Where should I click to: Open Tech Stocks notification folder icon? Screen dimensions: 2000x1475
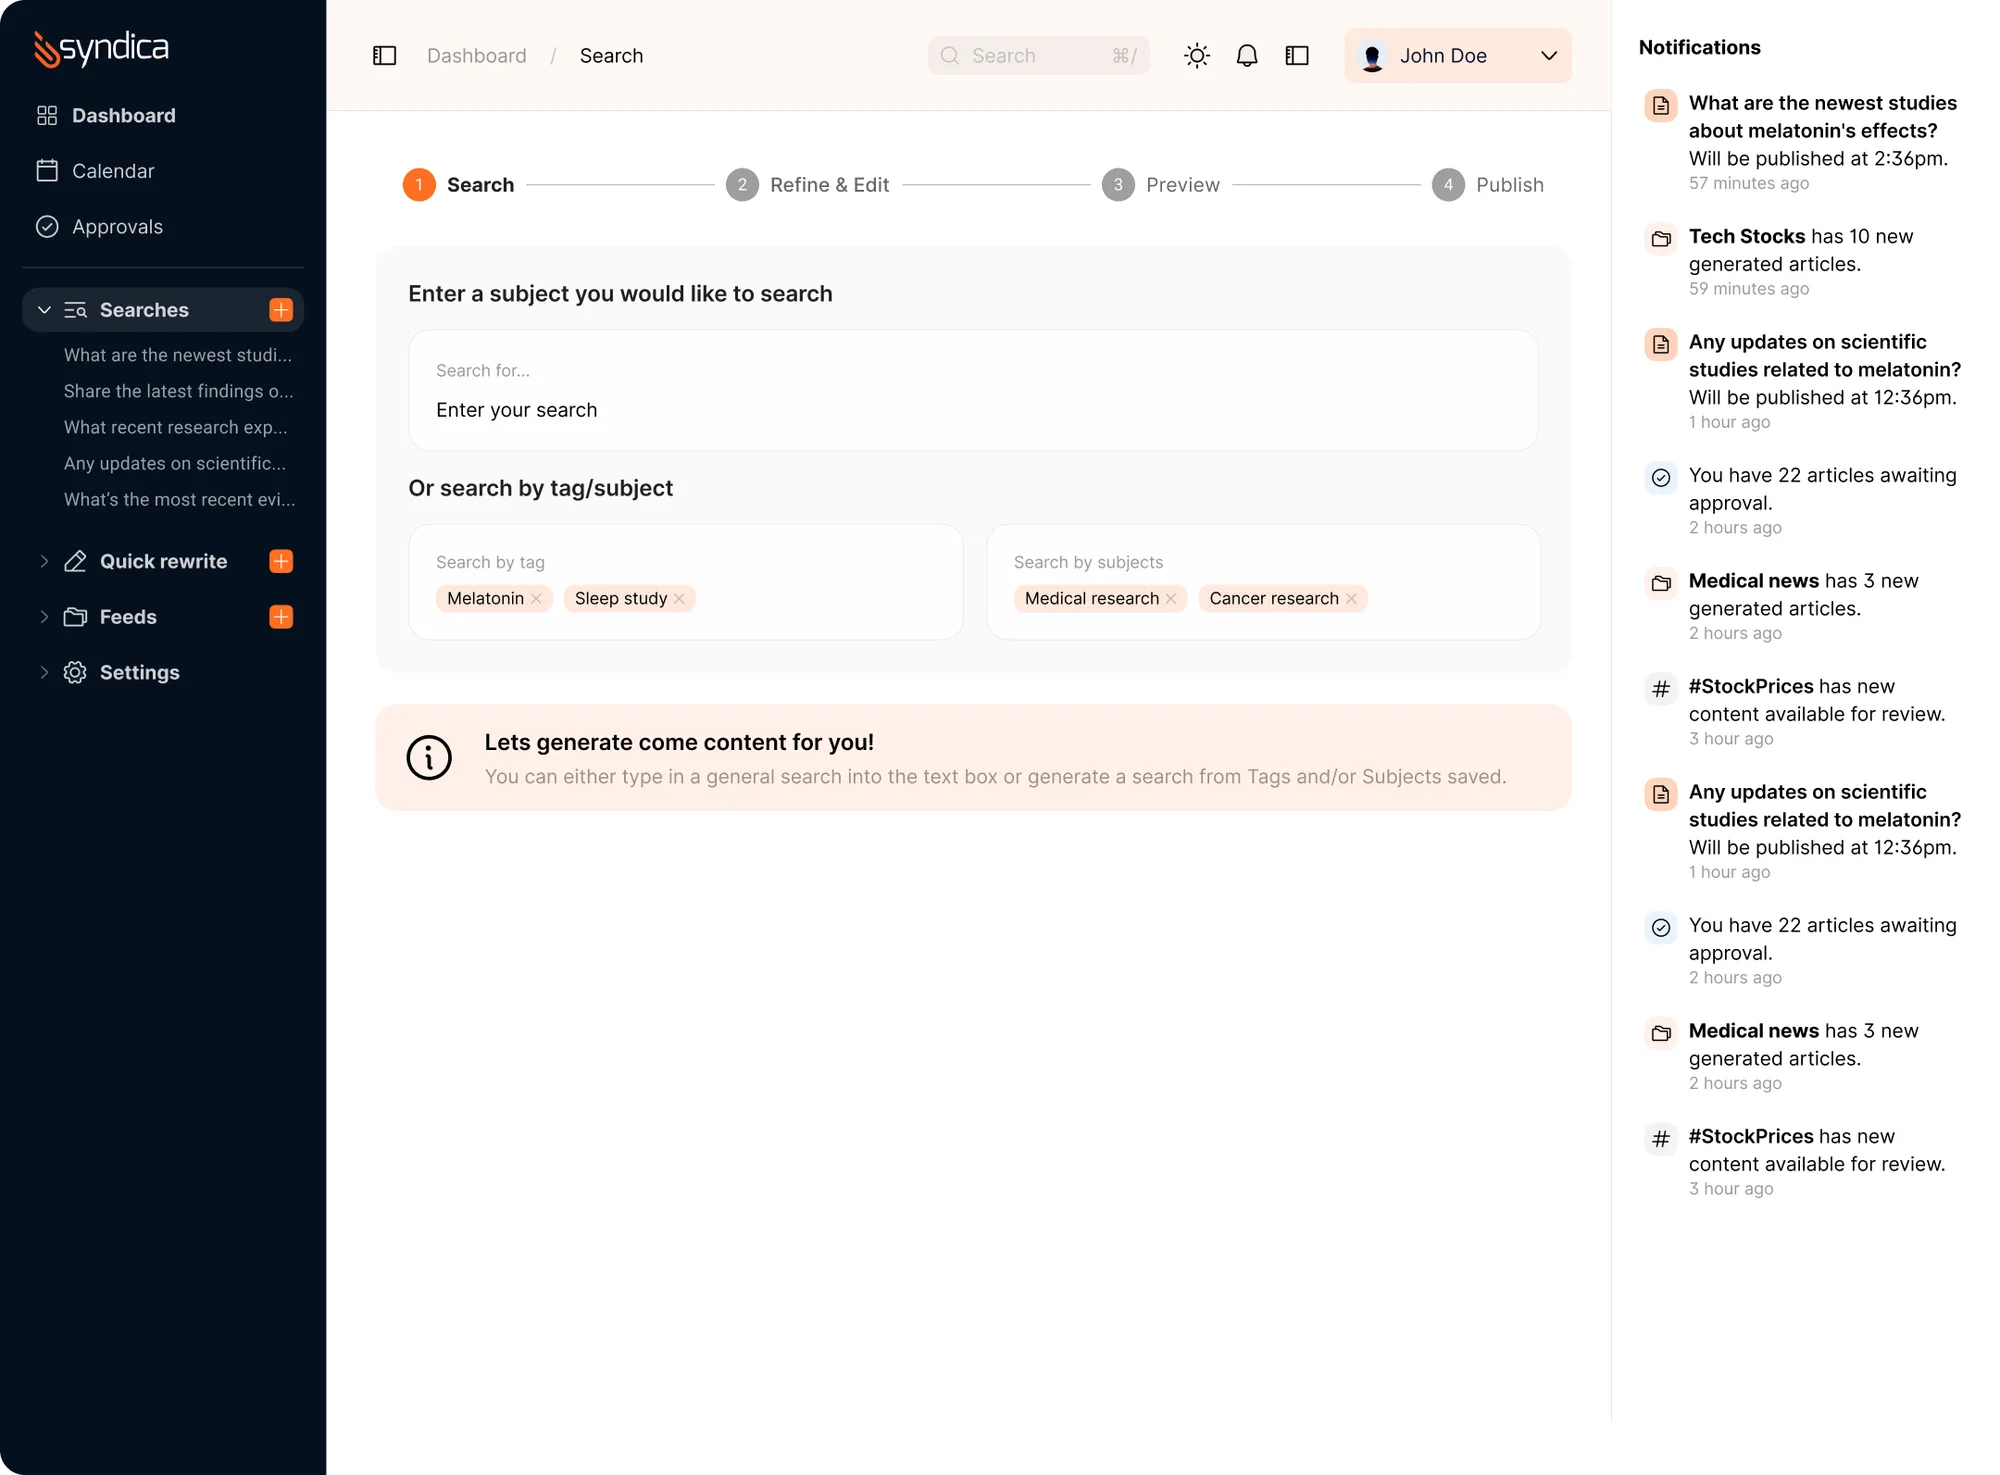pos(1661,239)
